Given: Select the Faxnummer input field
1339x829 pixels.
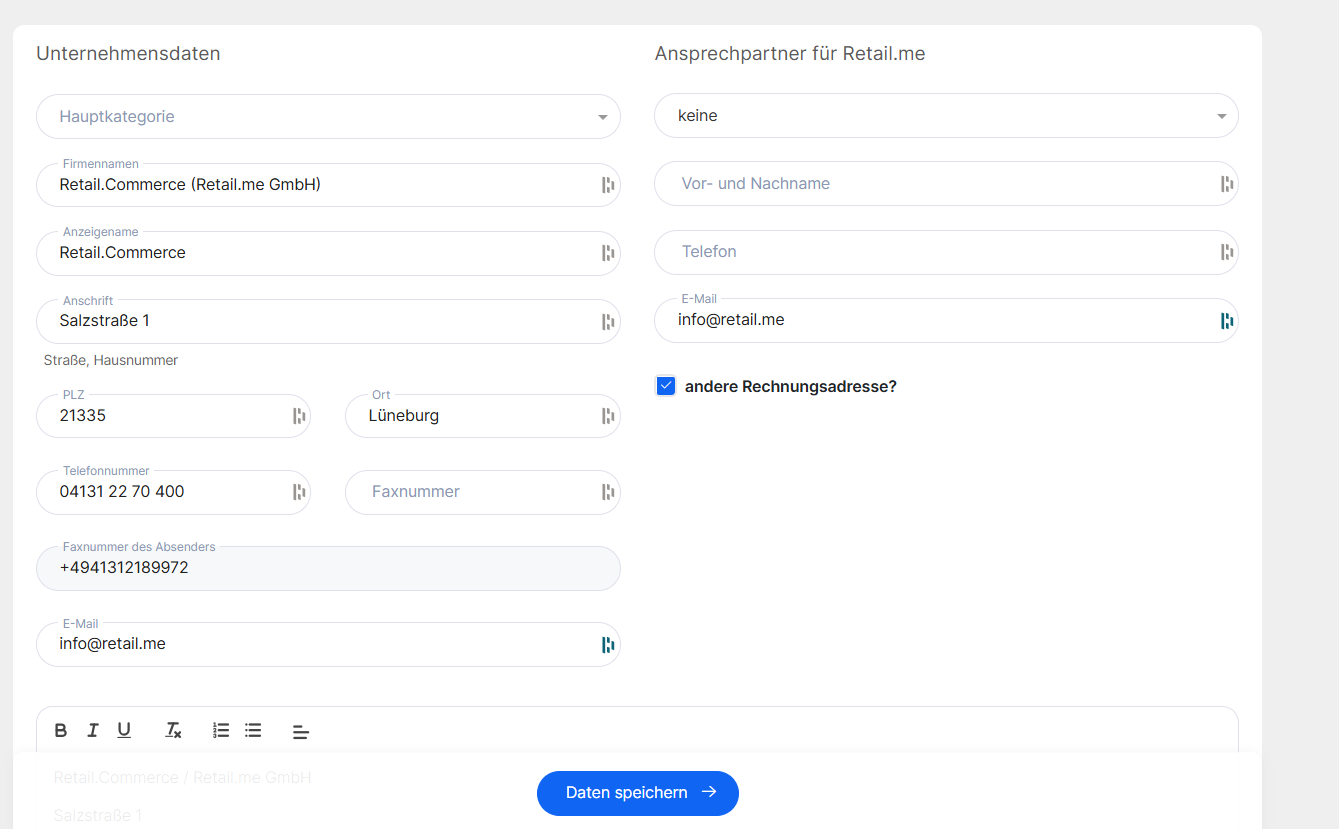Looking at the screenshot, I should (x=470, y=492).
